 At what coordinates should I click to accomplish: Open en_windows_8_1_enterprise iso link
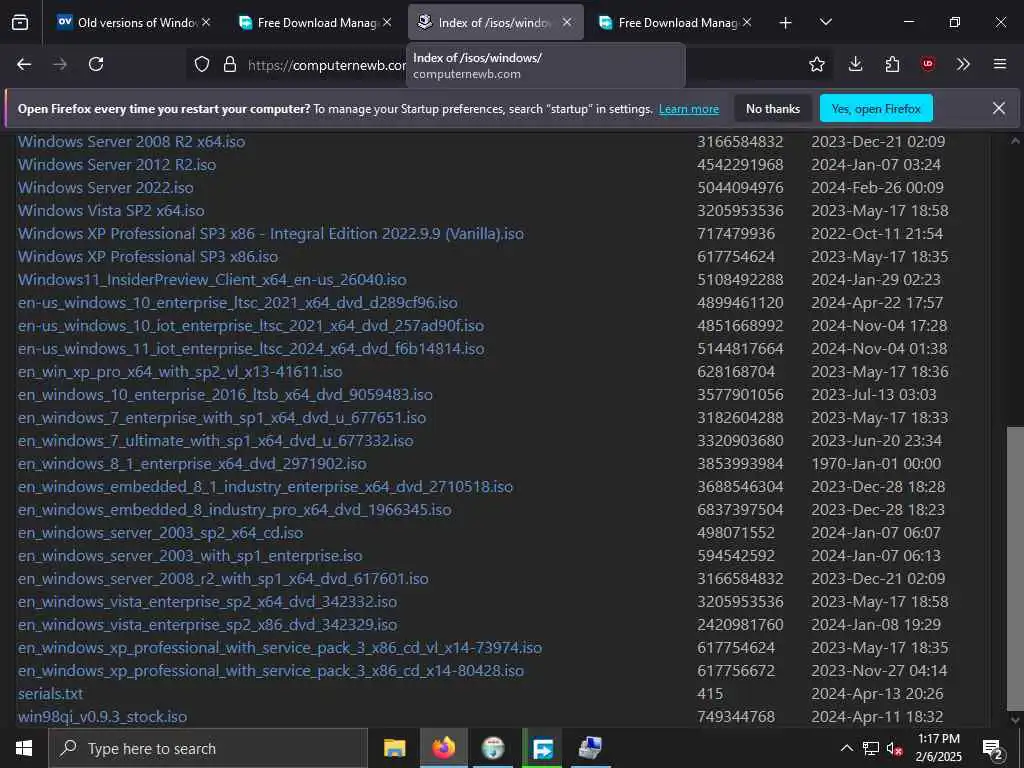tap(192, 464)
